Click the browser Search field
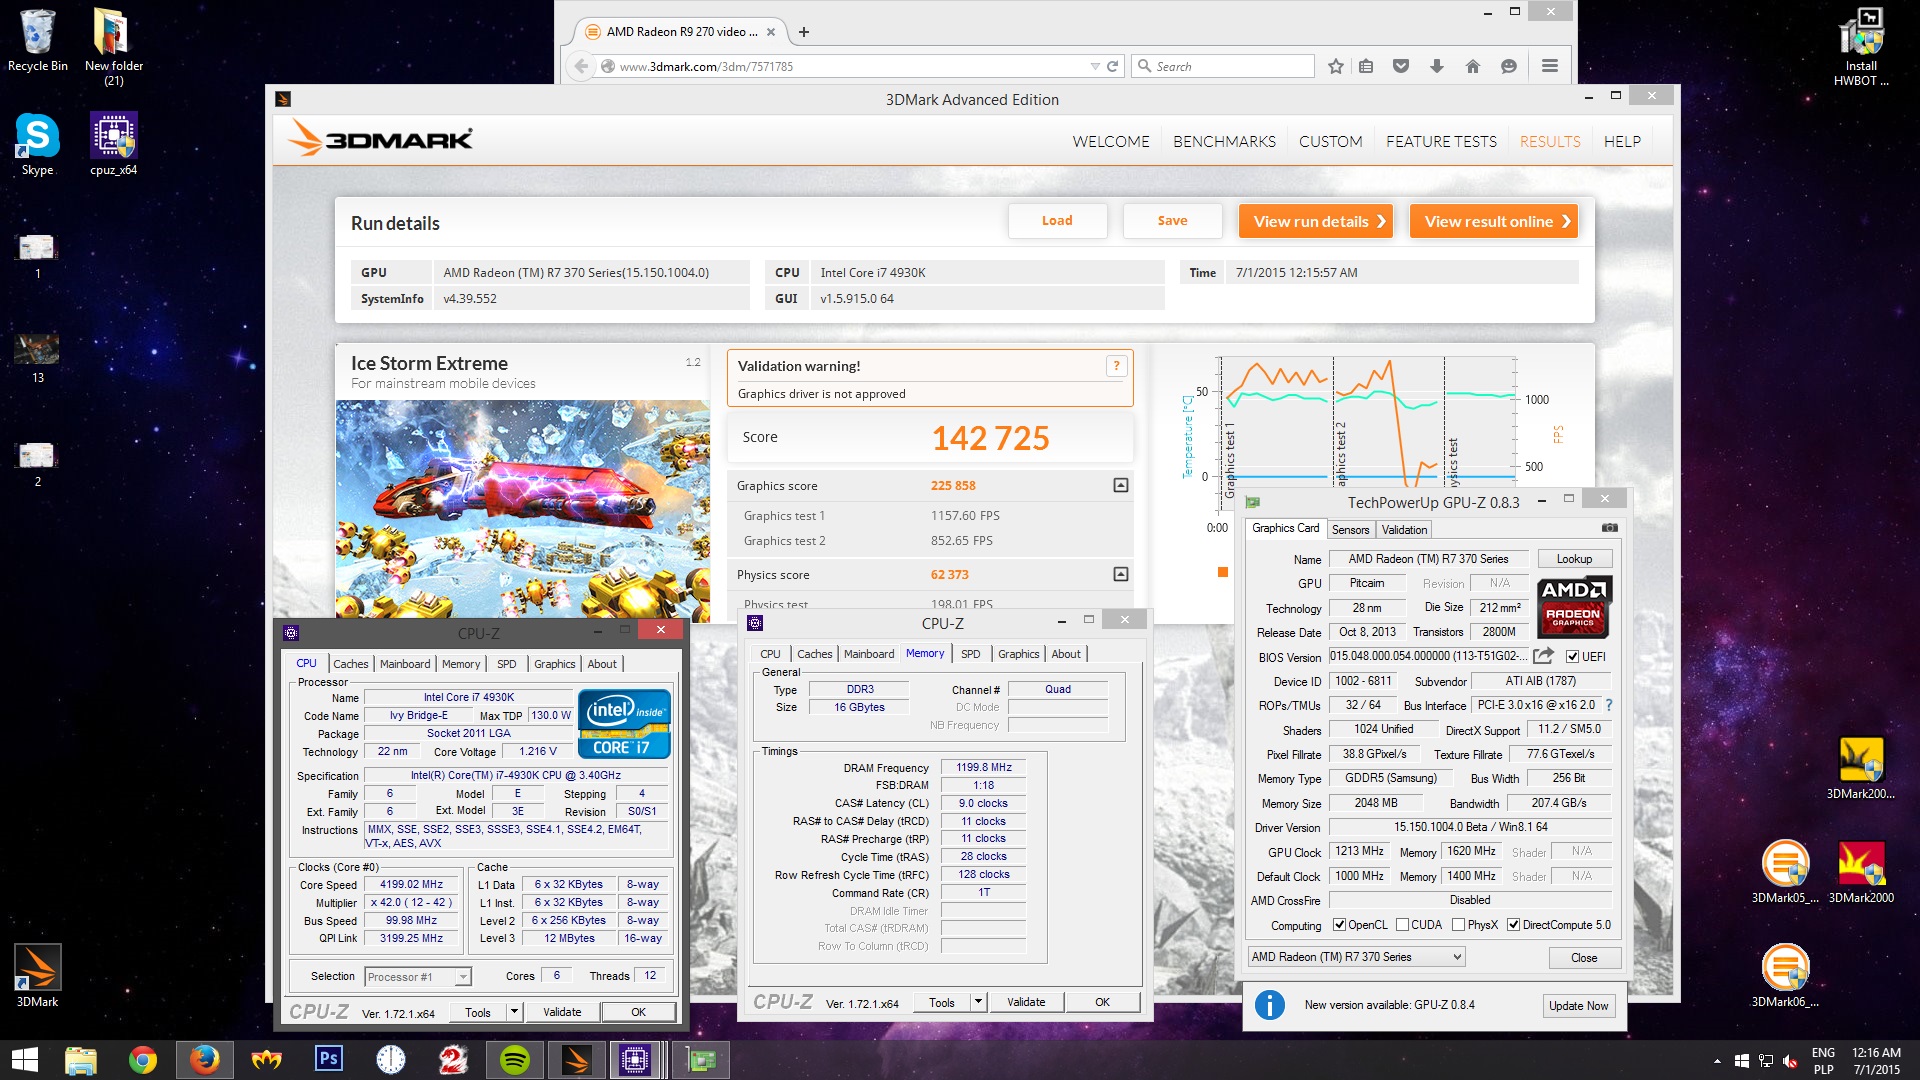This screenshot has width=1920, height=1080. click(1224, 66)
